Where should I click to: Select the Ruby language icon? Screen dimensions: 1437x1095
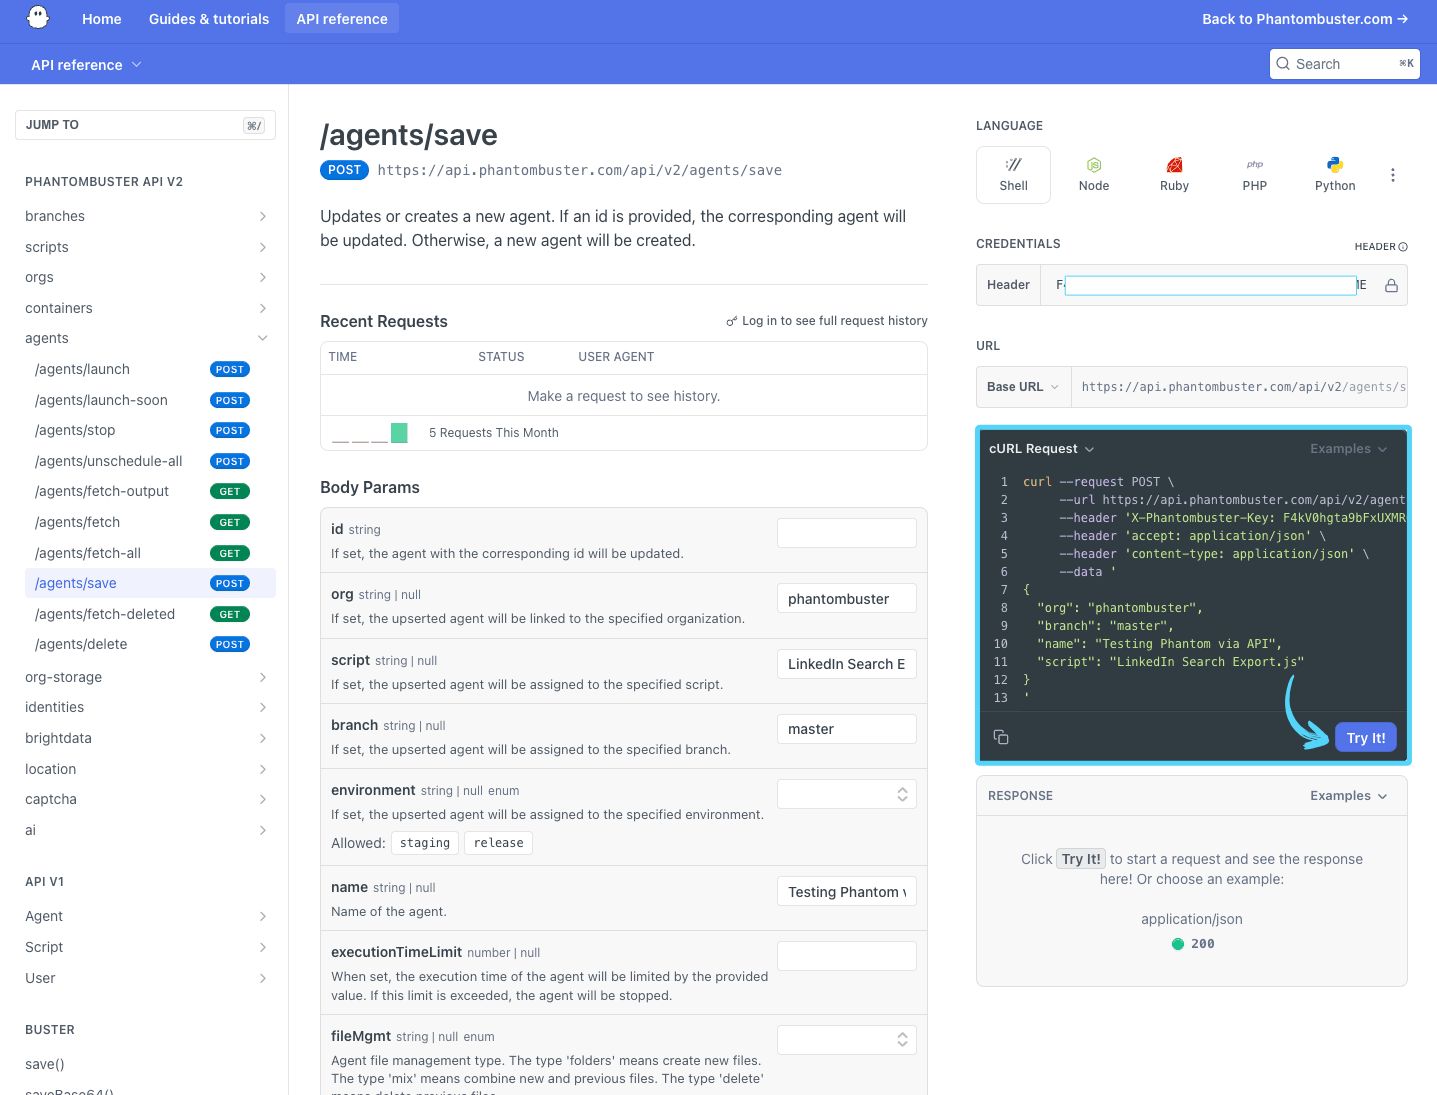1174,175
